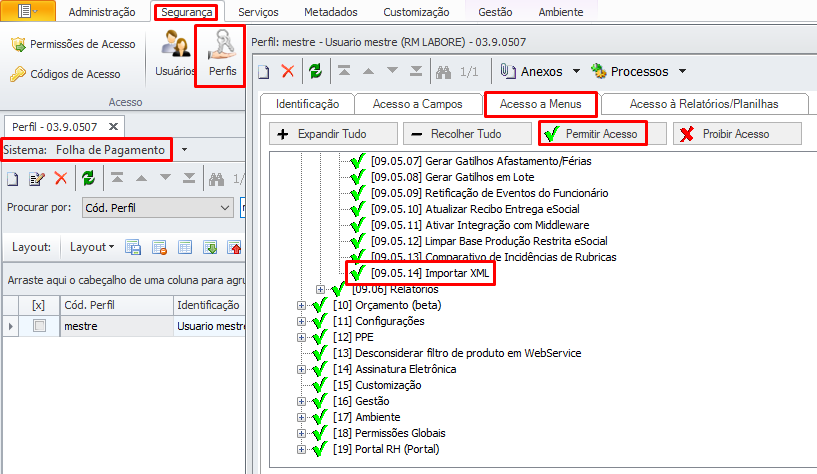This screenshot has height=474, width=817.
Task: Open the Layout dropdown
Action: (x=92, y=247)
